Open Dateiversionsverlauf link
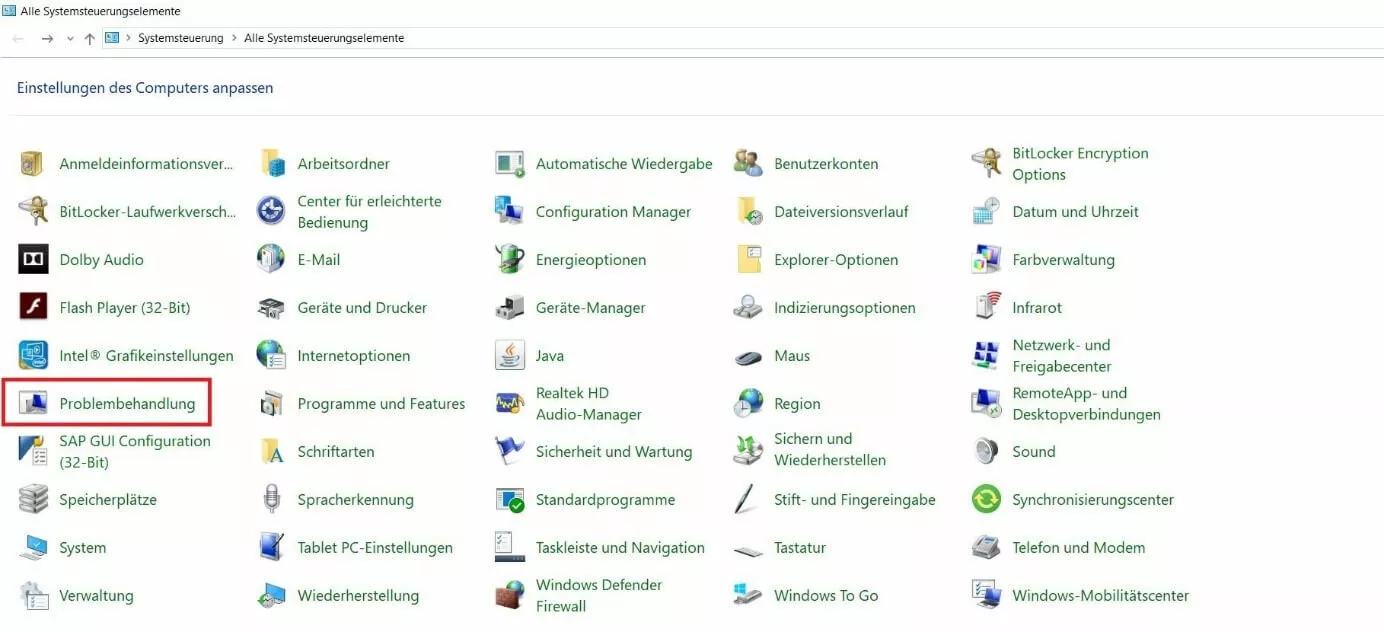 click(841, 212)
